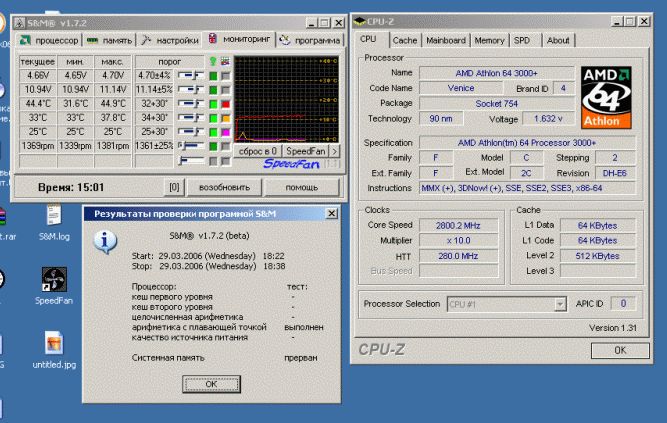The image size is (667, 423).
Task: Select the S&M.log file on desktop
Action: click(x=54, y=222)
